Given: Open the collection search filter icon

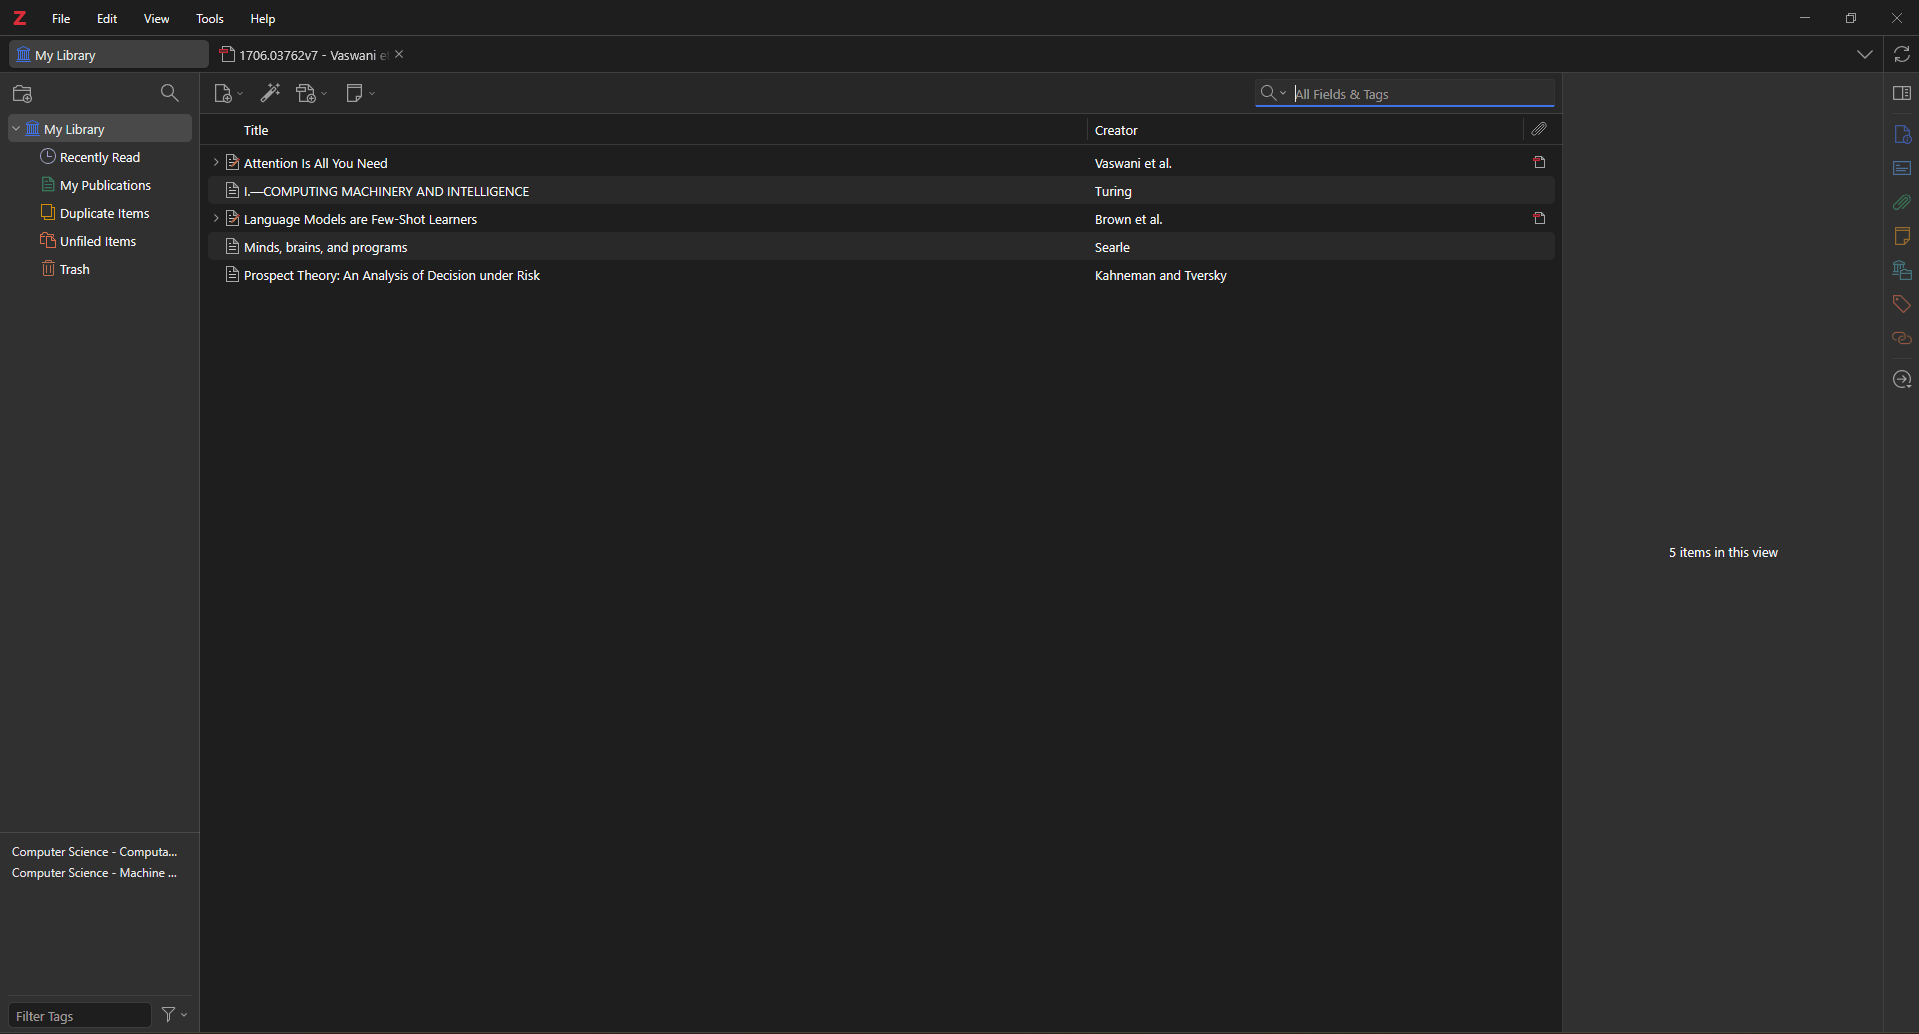Looking at the screenshot, I should (x=171, y=94).
